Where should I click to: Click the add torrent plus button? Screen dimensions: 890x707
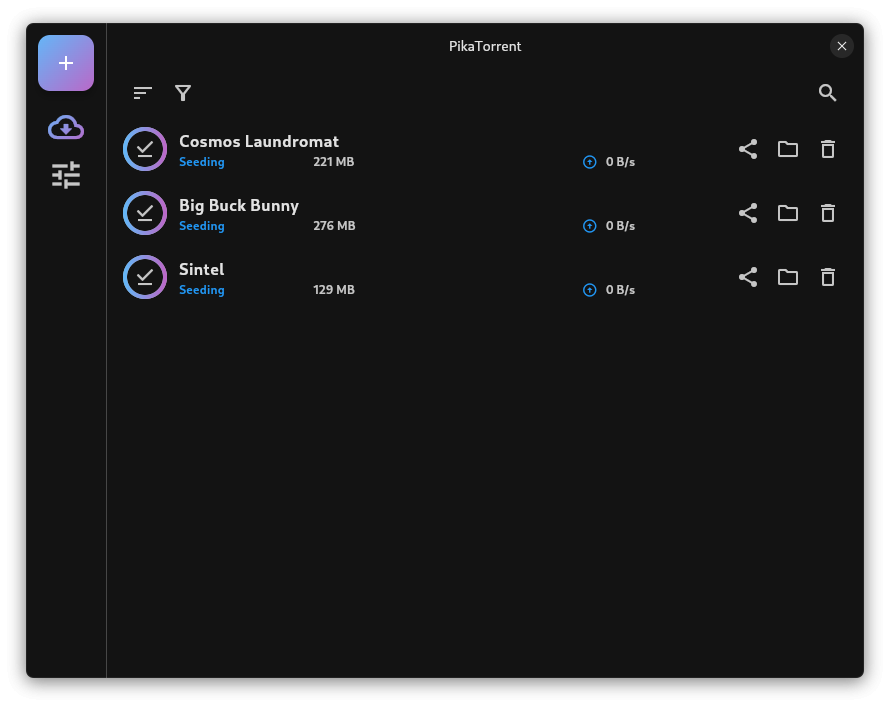tap(66, 63)
